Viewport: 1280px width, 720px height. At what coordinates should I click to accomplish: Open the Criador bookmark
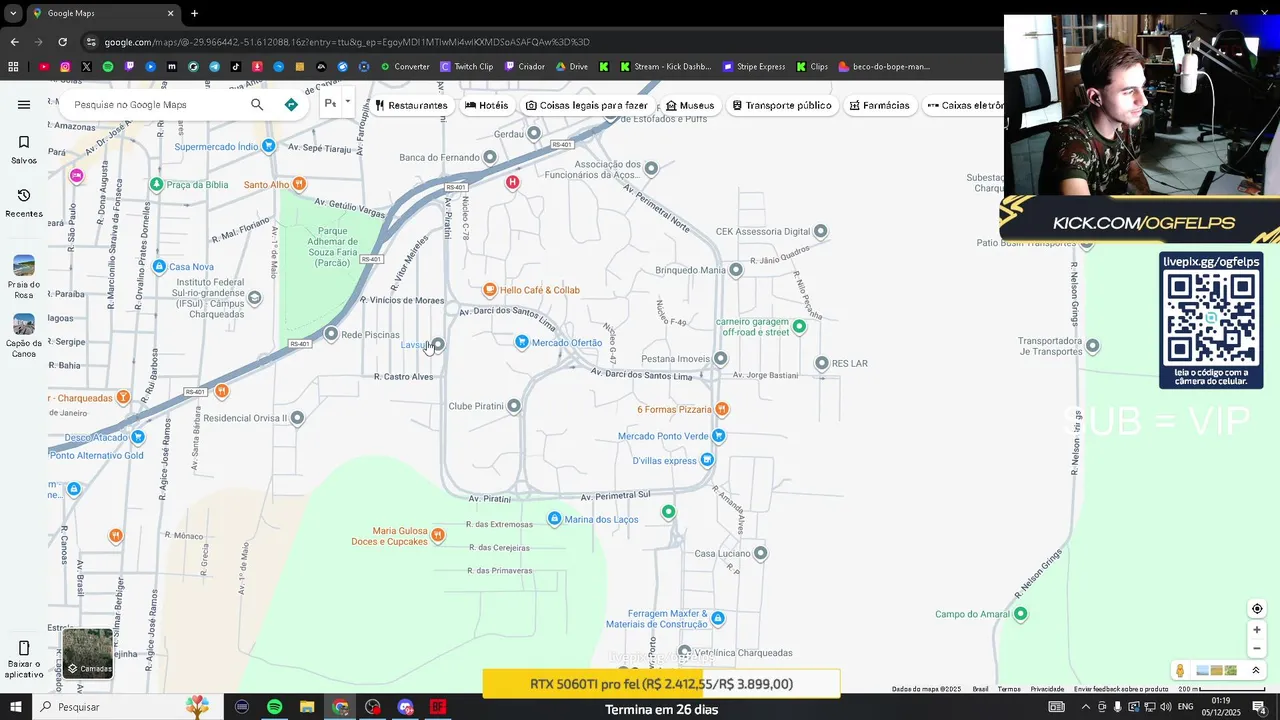click(x=524, y=67)
